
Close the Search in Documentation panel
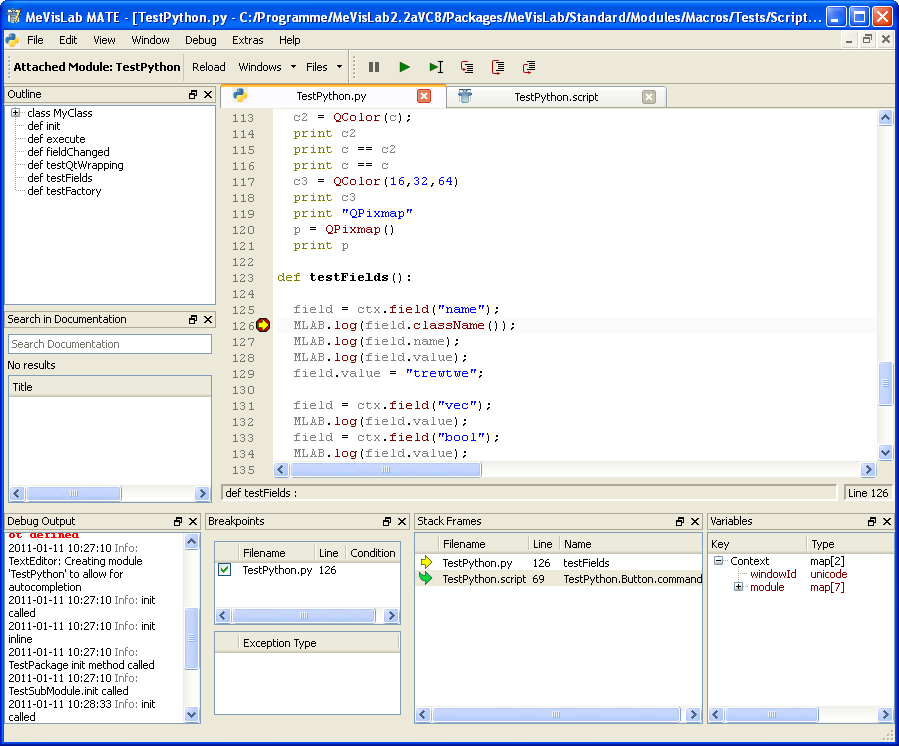point(208,319)
